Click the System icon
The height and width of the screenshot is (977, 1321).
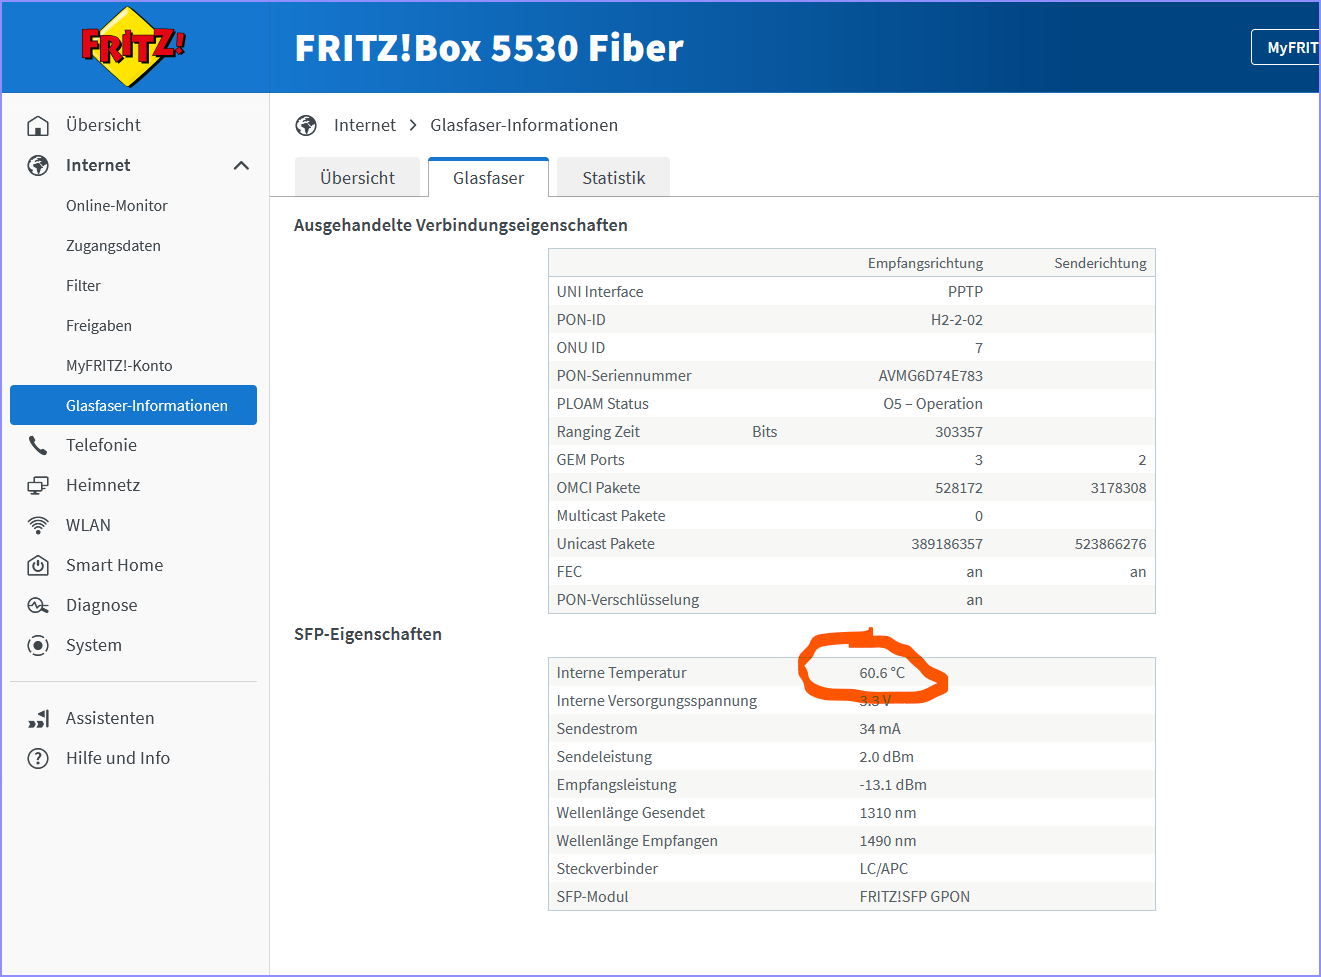[x=38, y=645]
